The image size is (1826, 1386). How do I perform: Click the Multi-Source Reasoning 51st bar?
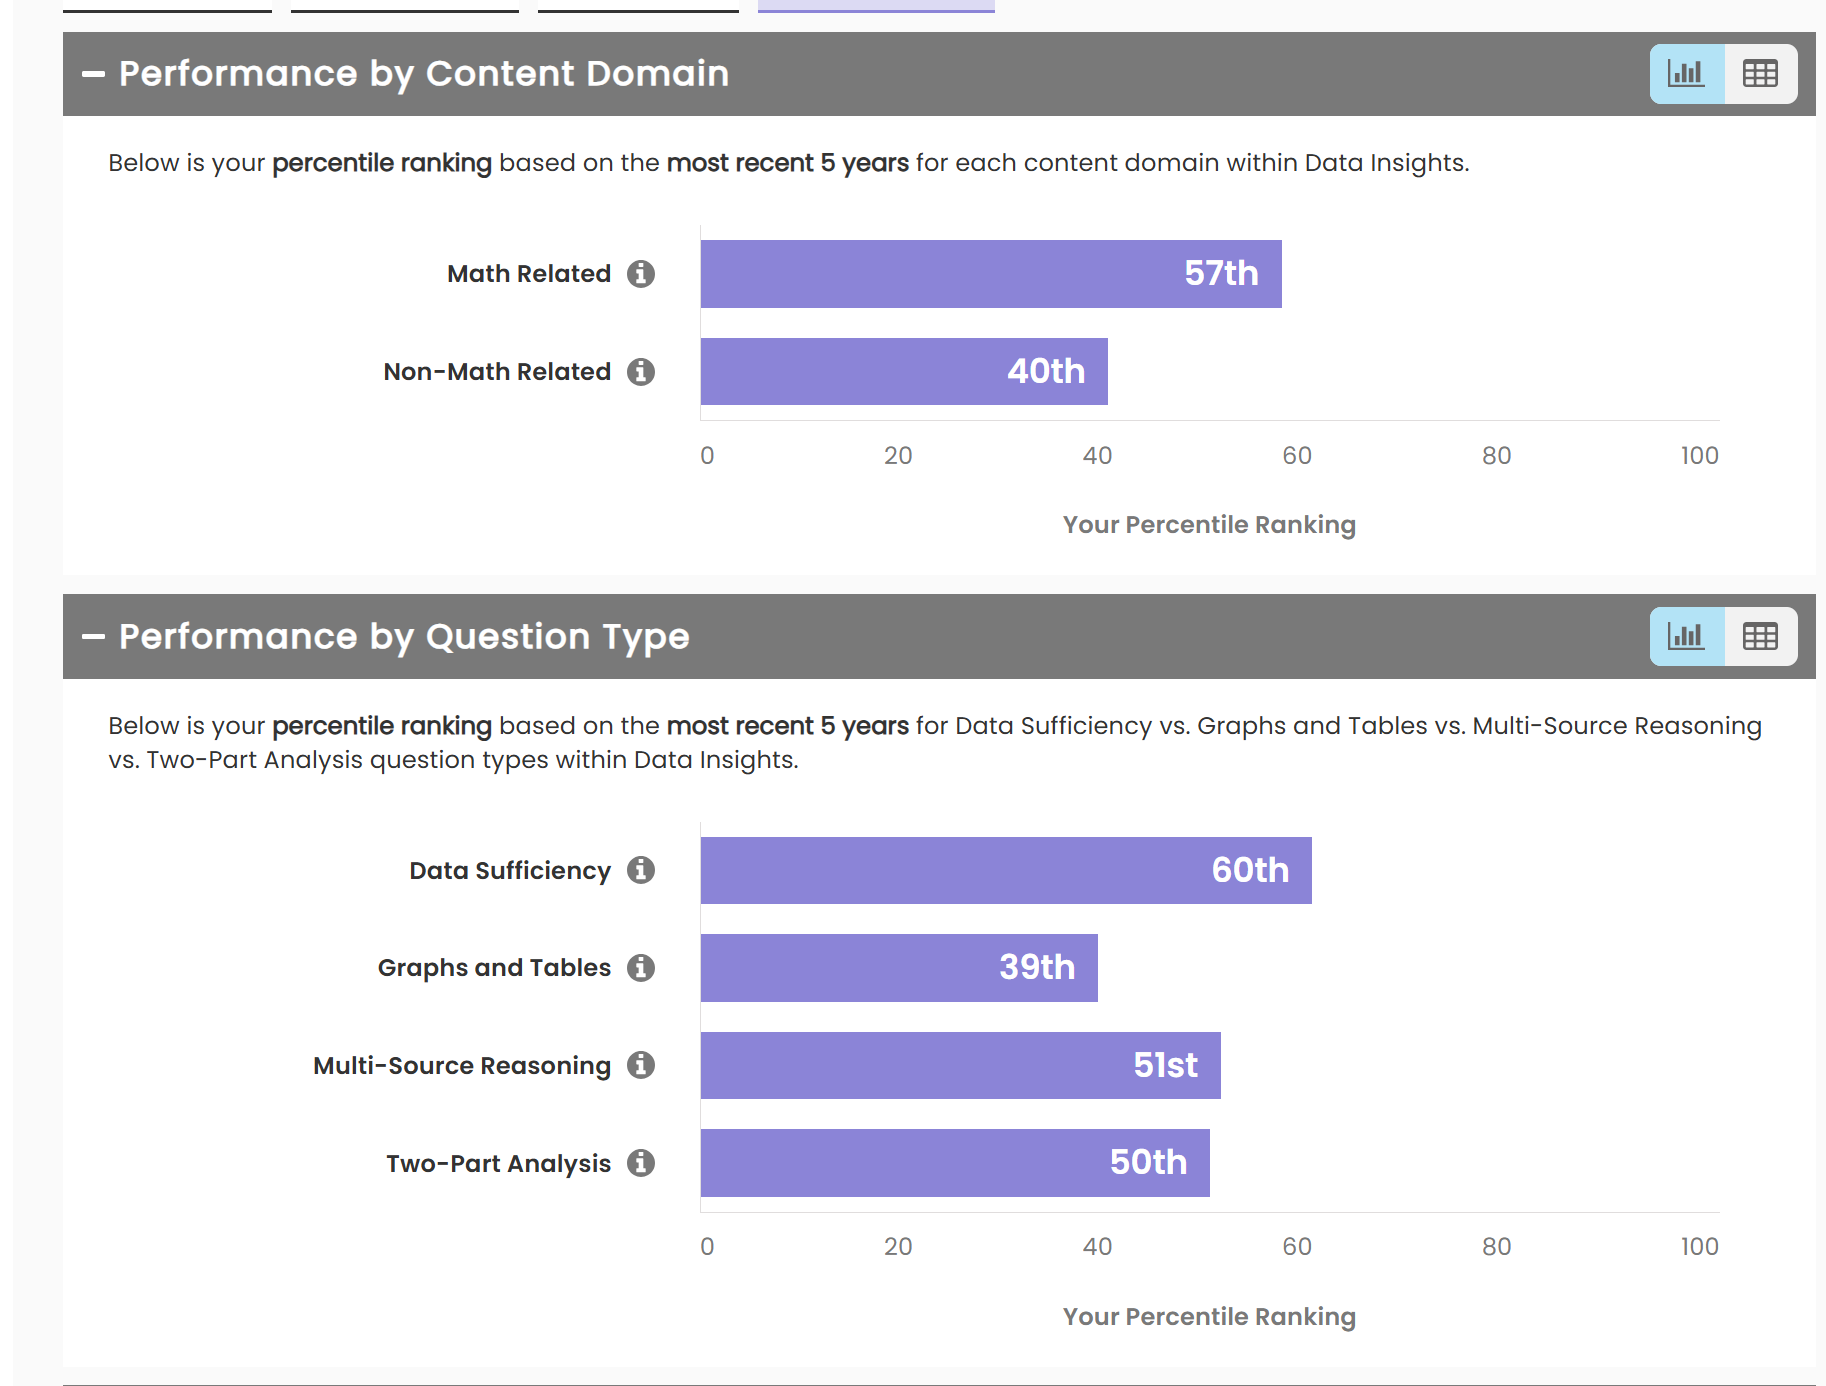click(x=960, y=1065)
